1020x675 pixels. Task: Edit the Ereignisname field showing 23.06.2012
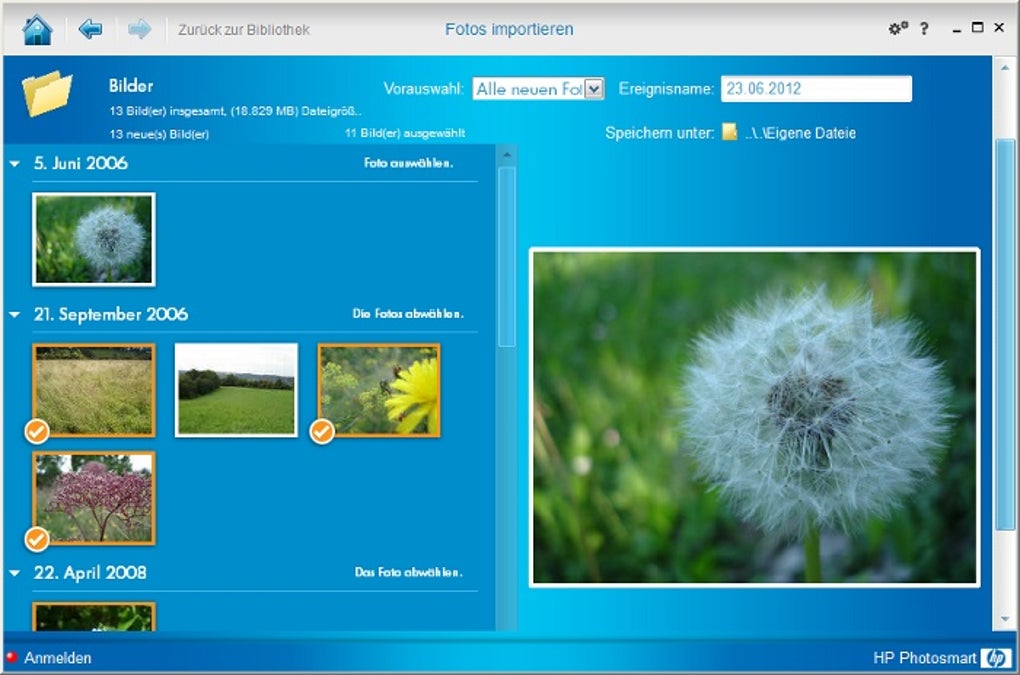(x=815, y=88)
